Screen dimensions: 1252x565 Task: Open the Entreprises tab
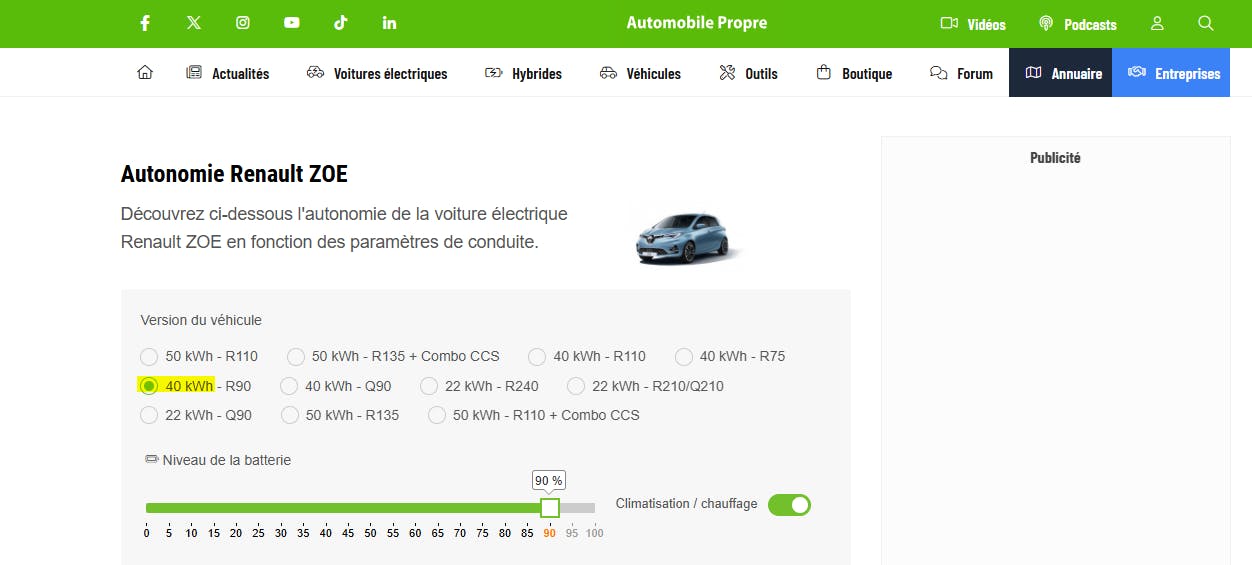[1171, 73]
